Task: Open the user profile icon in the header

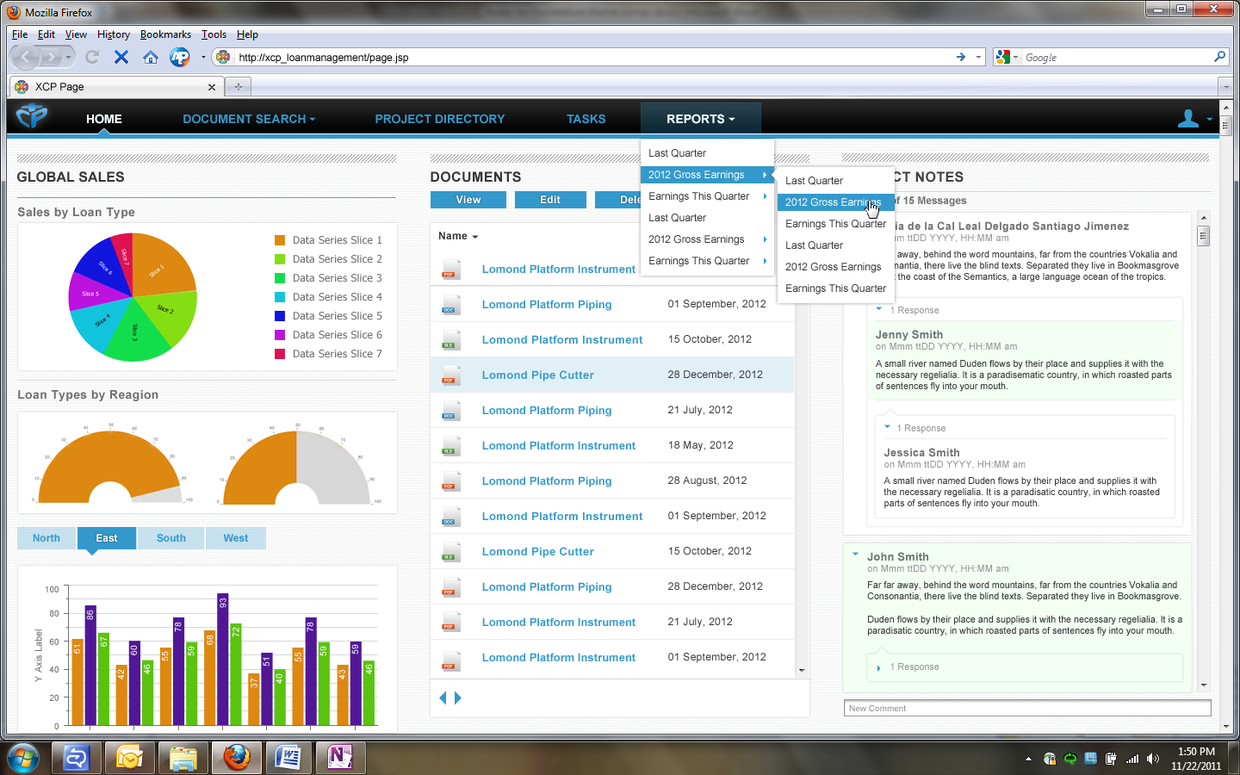Action: click(1189, 117)
